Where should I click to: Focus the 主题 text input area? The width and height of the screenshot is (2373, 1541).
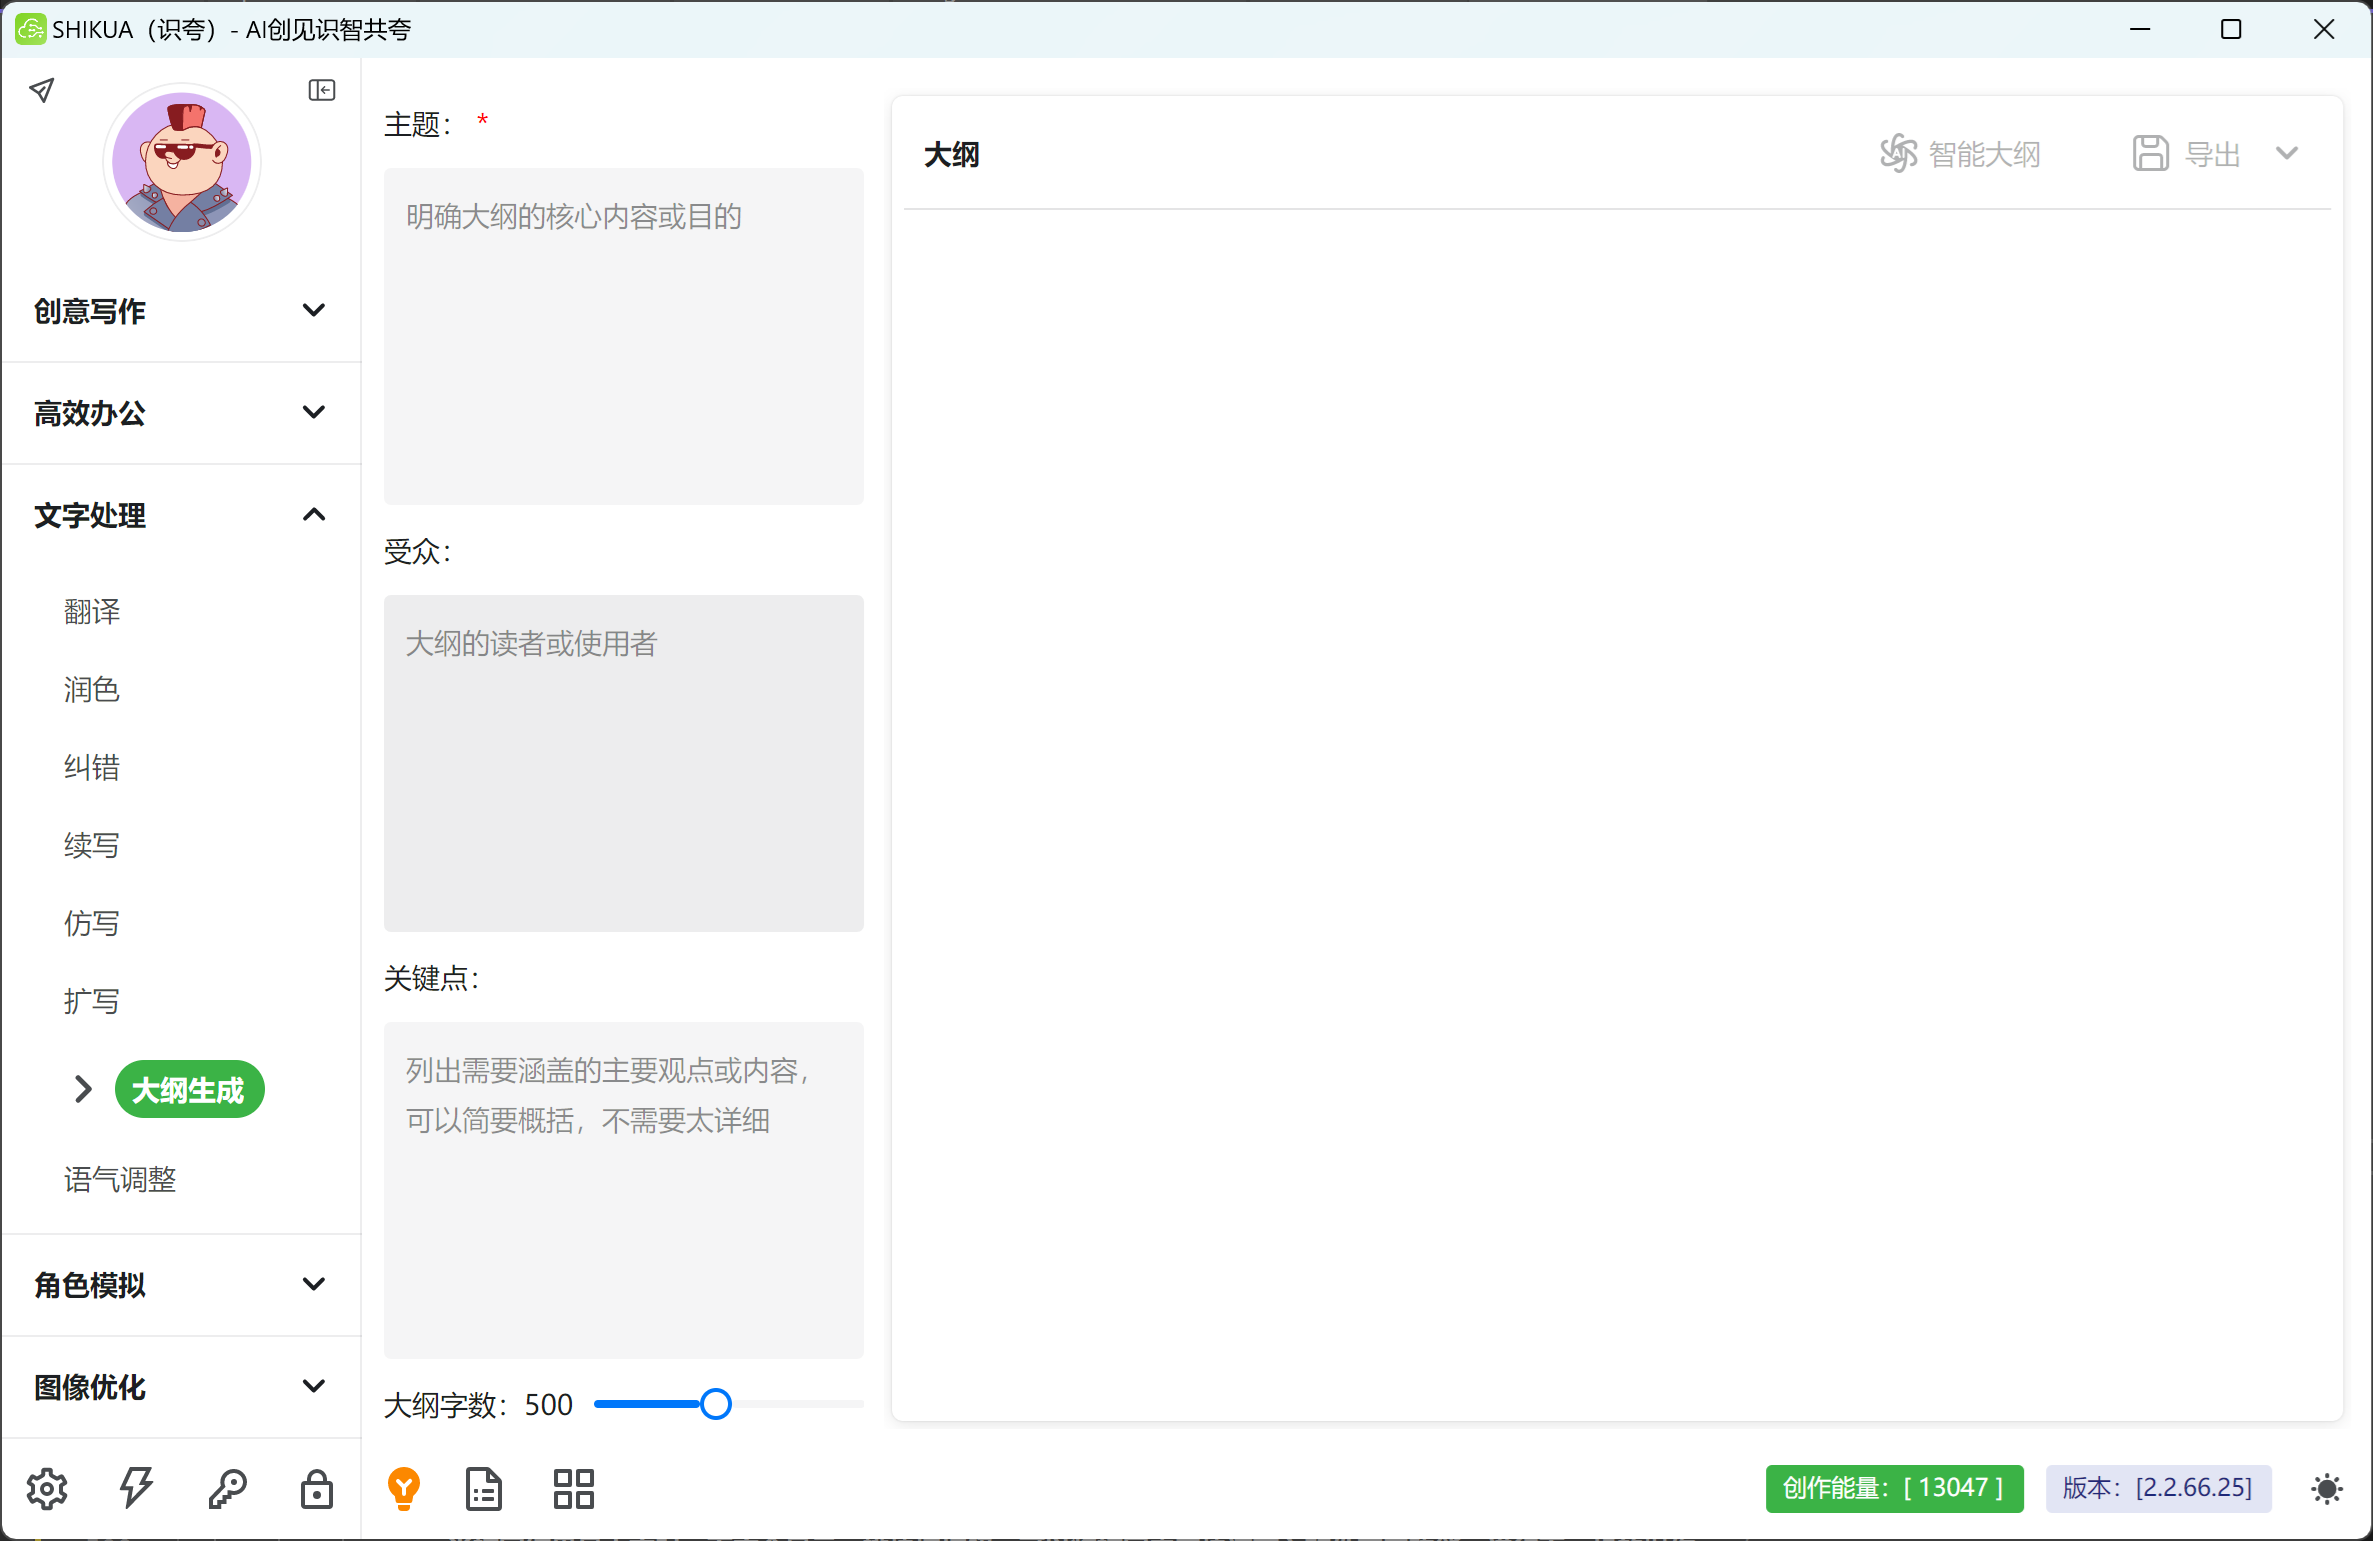click(x=623, y=336)
